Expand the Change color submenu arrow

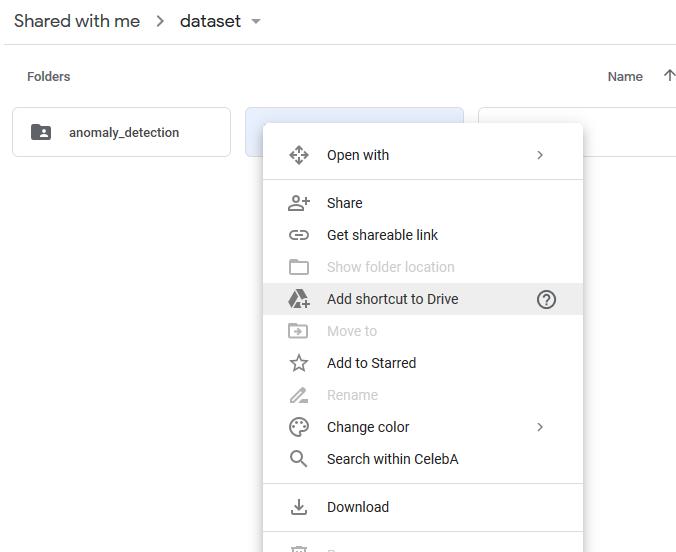point(540,427)
